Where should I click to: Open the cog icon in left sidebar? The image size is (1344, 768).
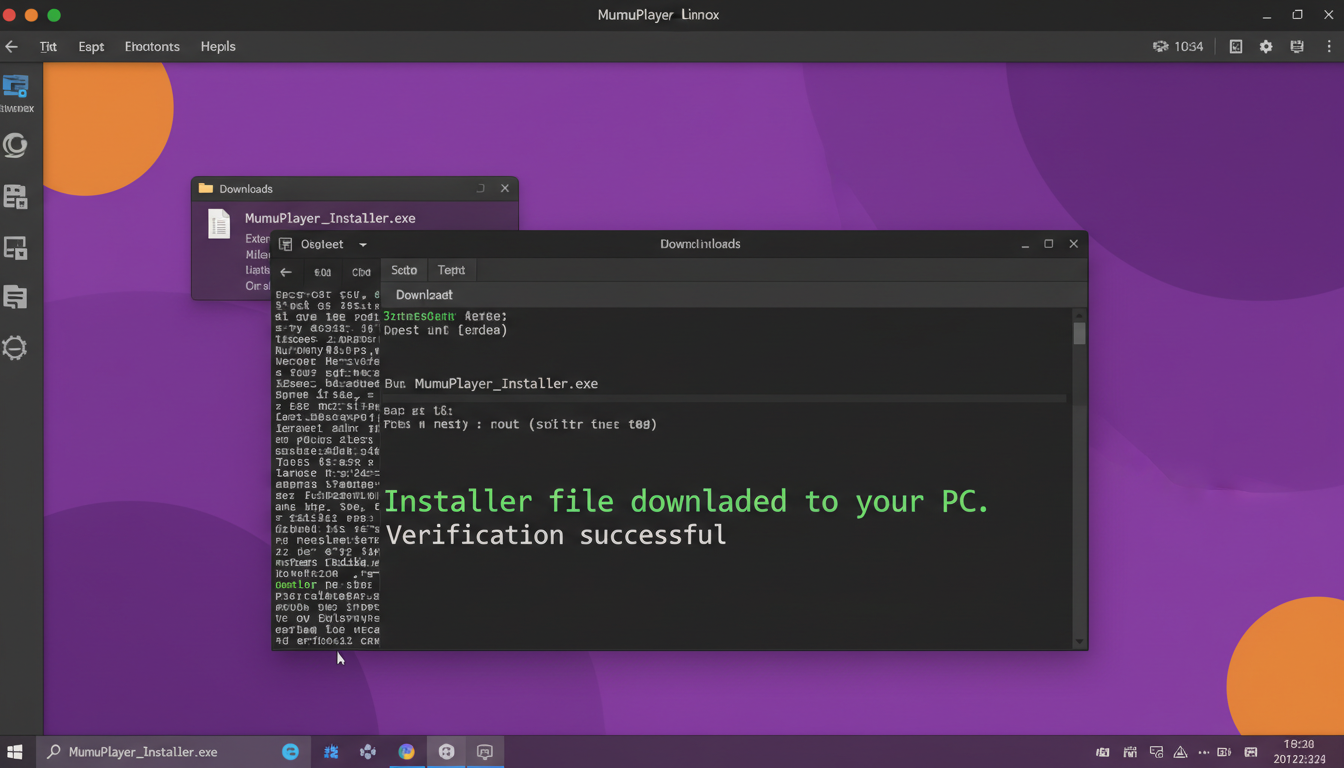(15, 348)
